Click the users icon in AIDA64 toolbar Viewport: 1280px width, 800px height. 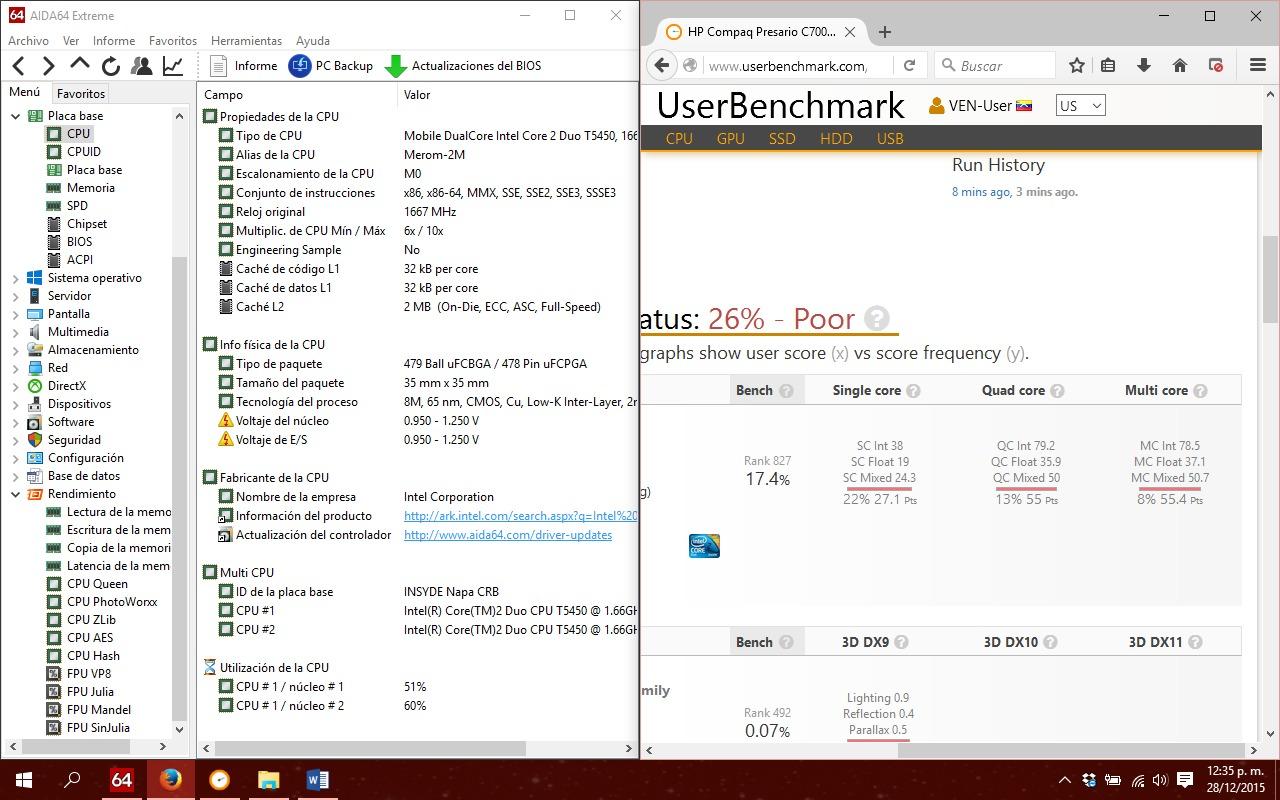point(142,66)
